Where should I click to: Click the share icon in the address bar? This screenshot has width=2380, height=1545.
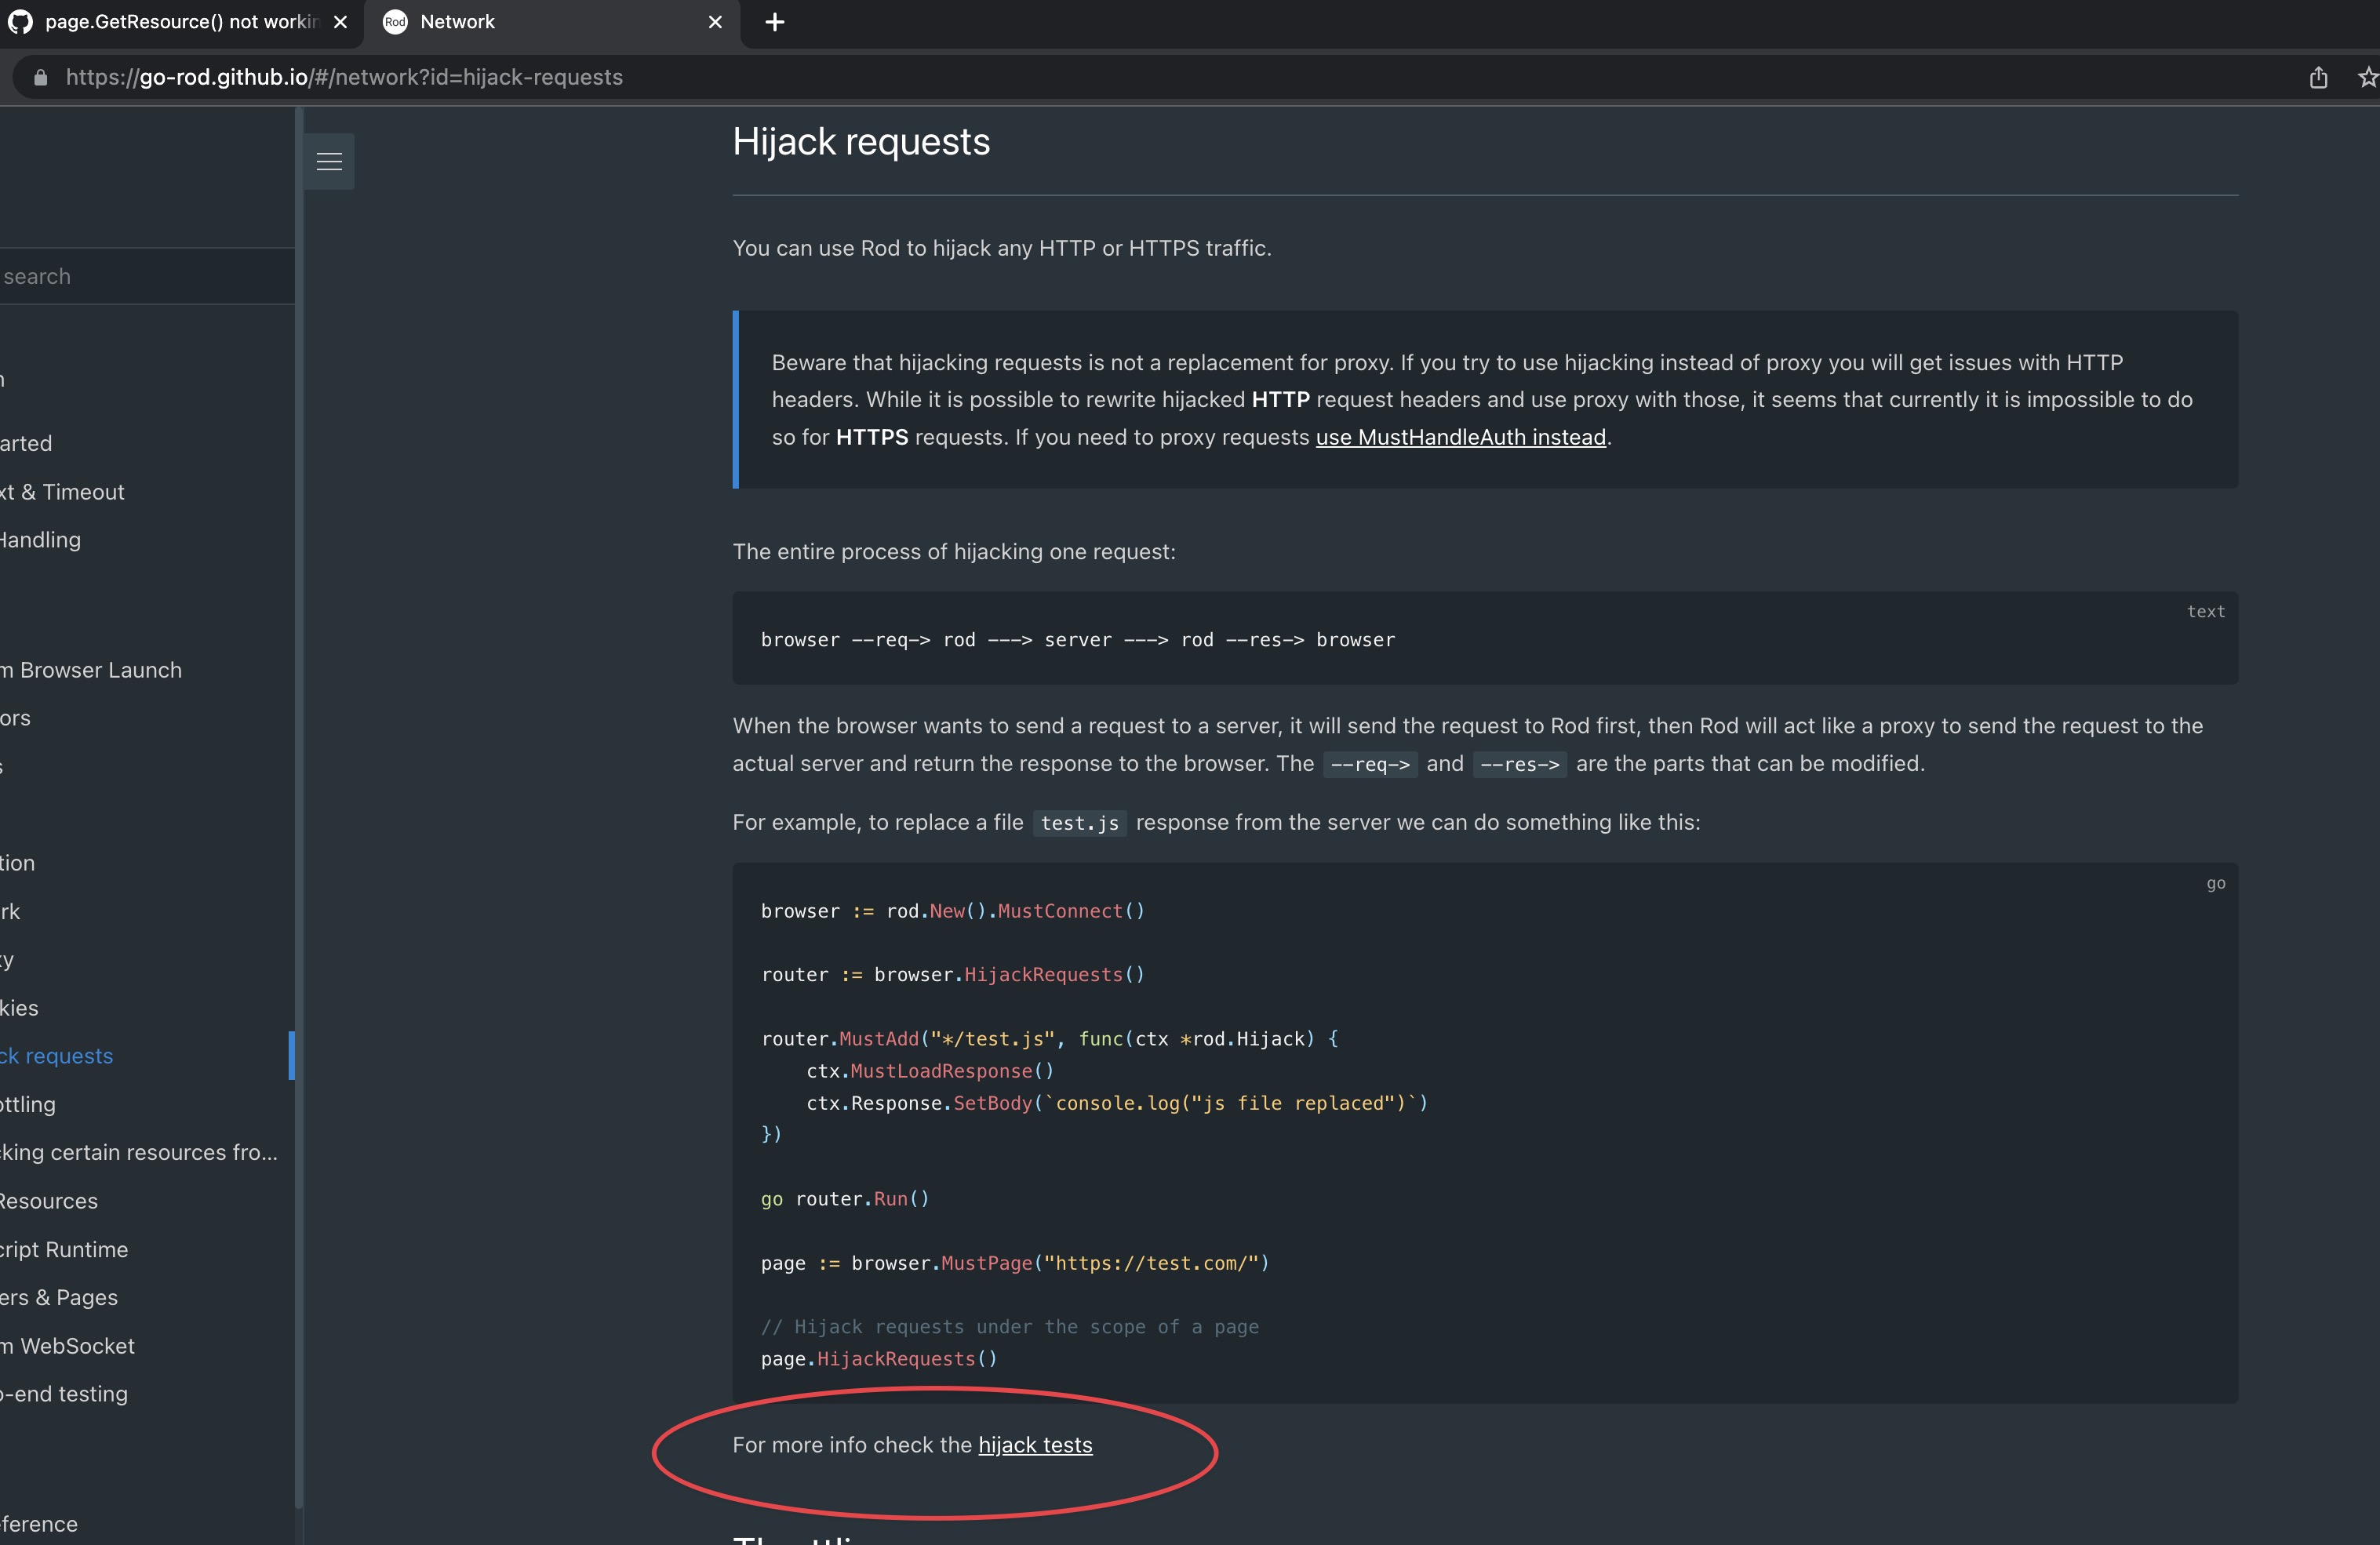click(2318, 77)
